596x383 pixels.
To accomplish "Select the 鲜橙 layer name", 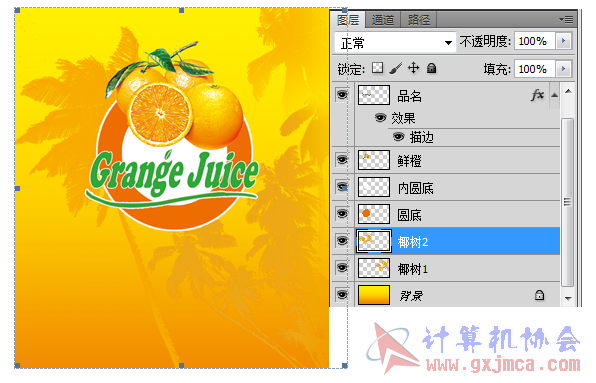I will (x=409, y=161).
